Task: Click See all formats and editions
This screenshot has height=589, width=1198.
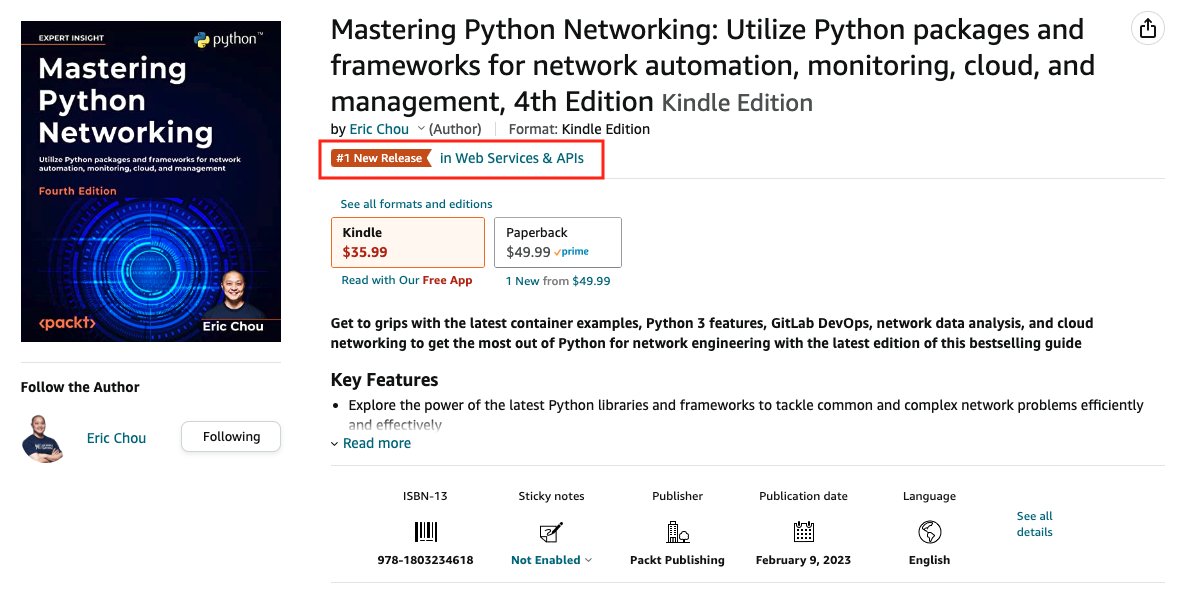Action: click(x=416, y=204)
